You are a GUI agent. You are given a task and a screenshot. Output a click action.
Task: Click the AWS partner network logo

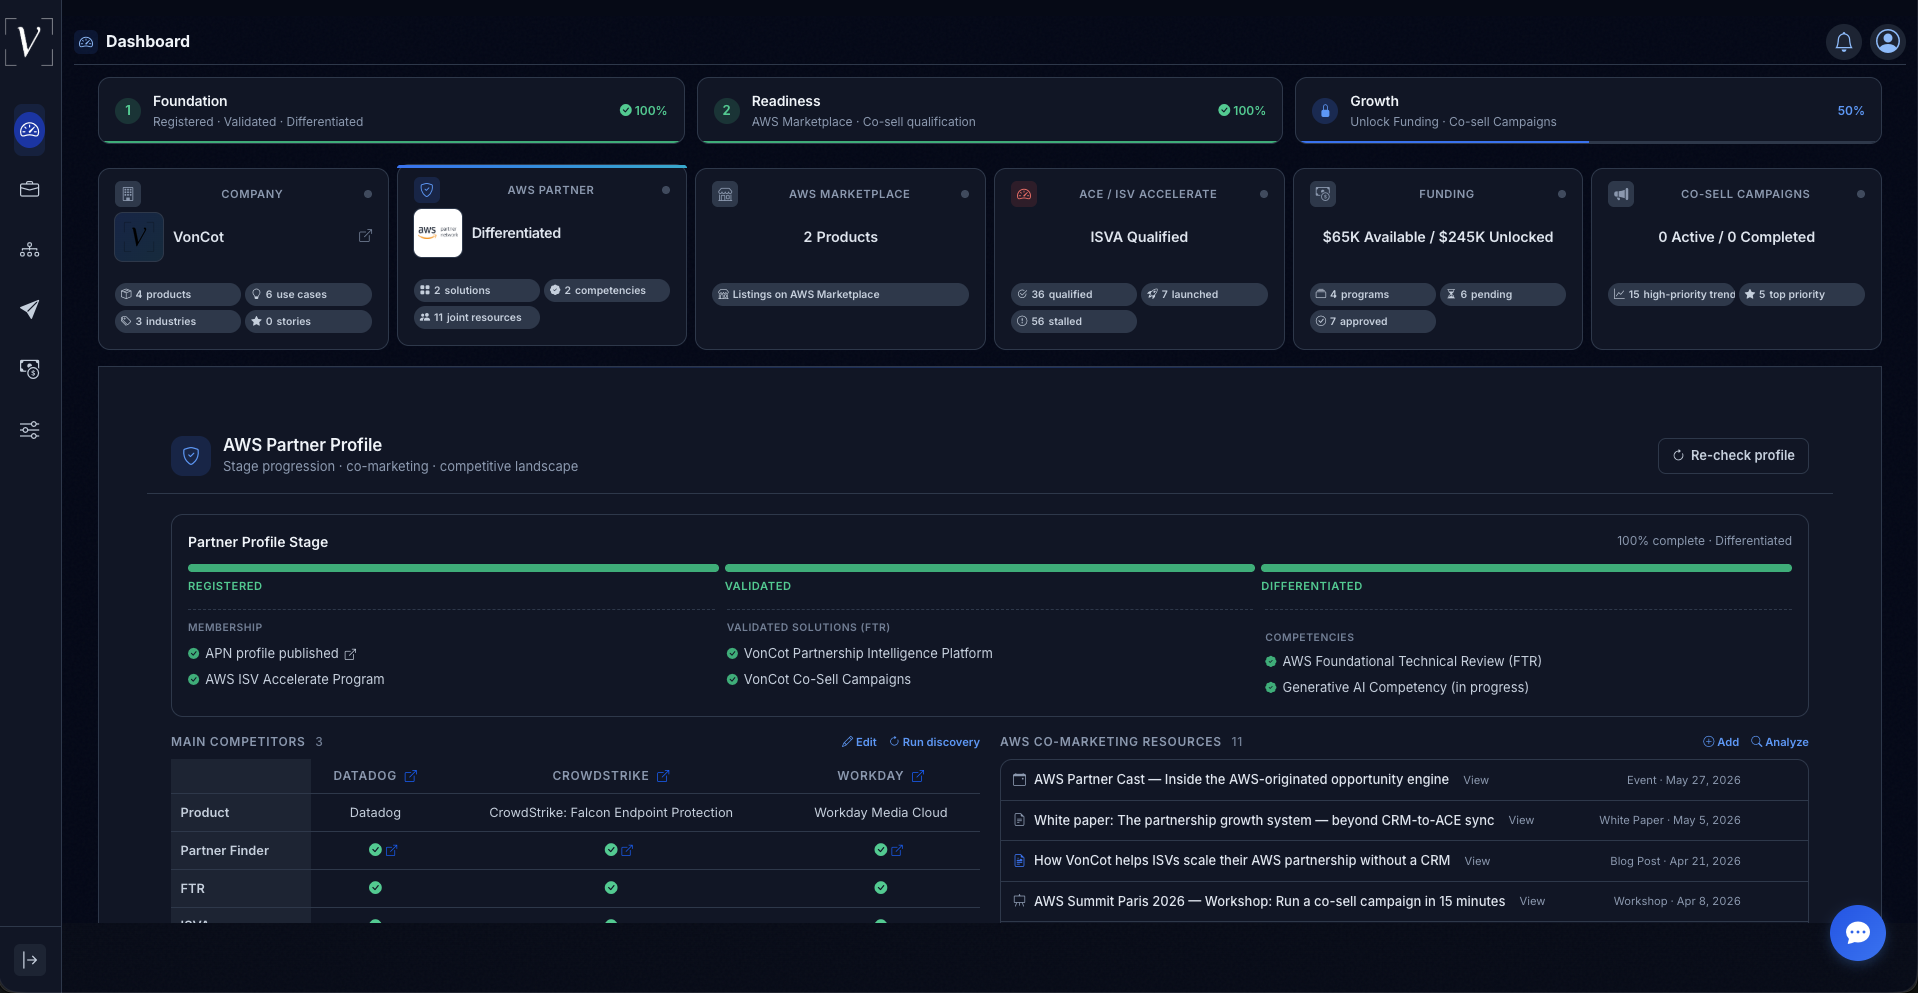tap(438, 233)
